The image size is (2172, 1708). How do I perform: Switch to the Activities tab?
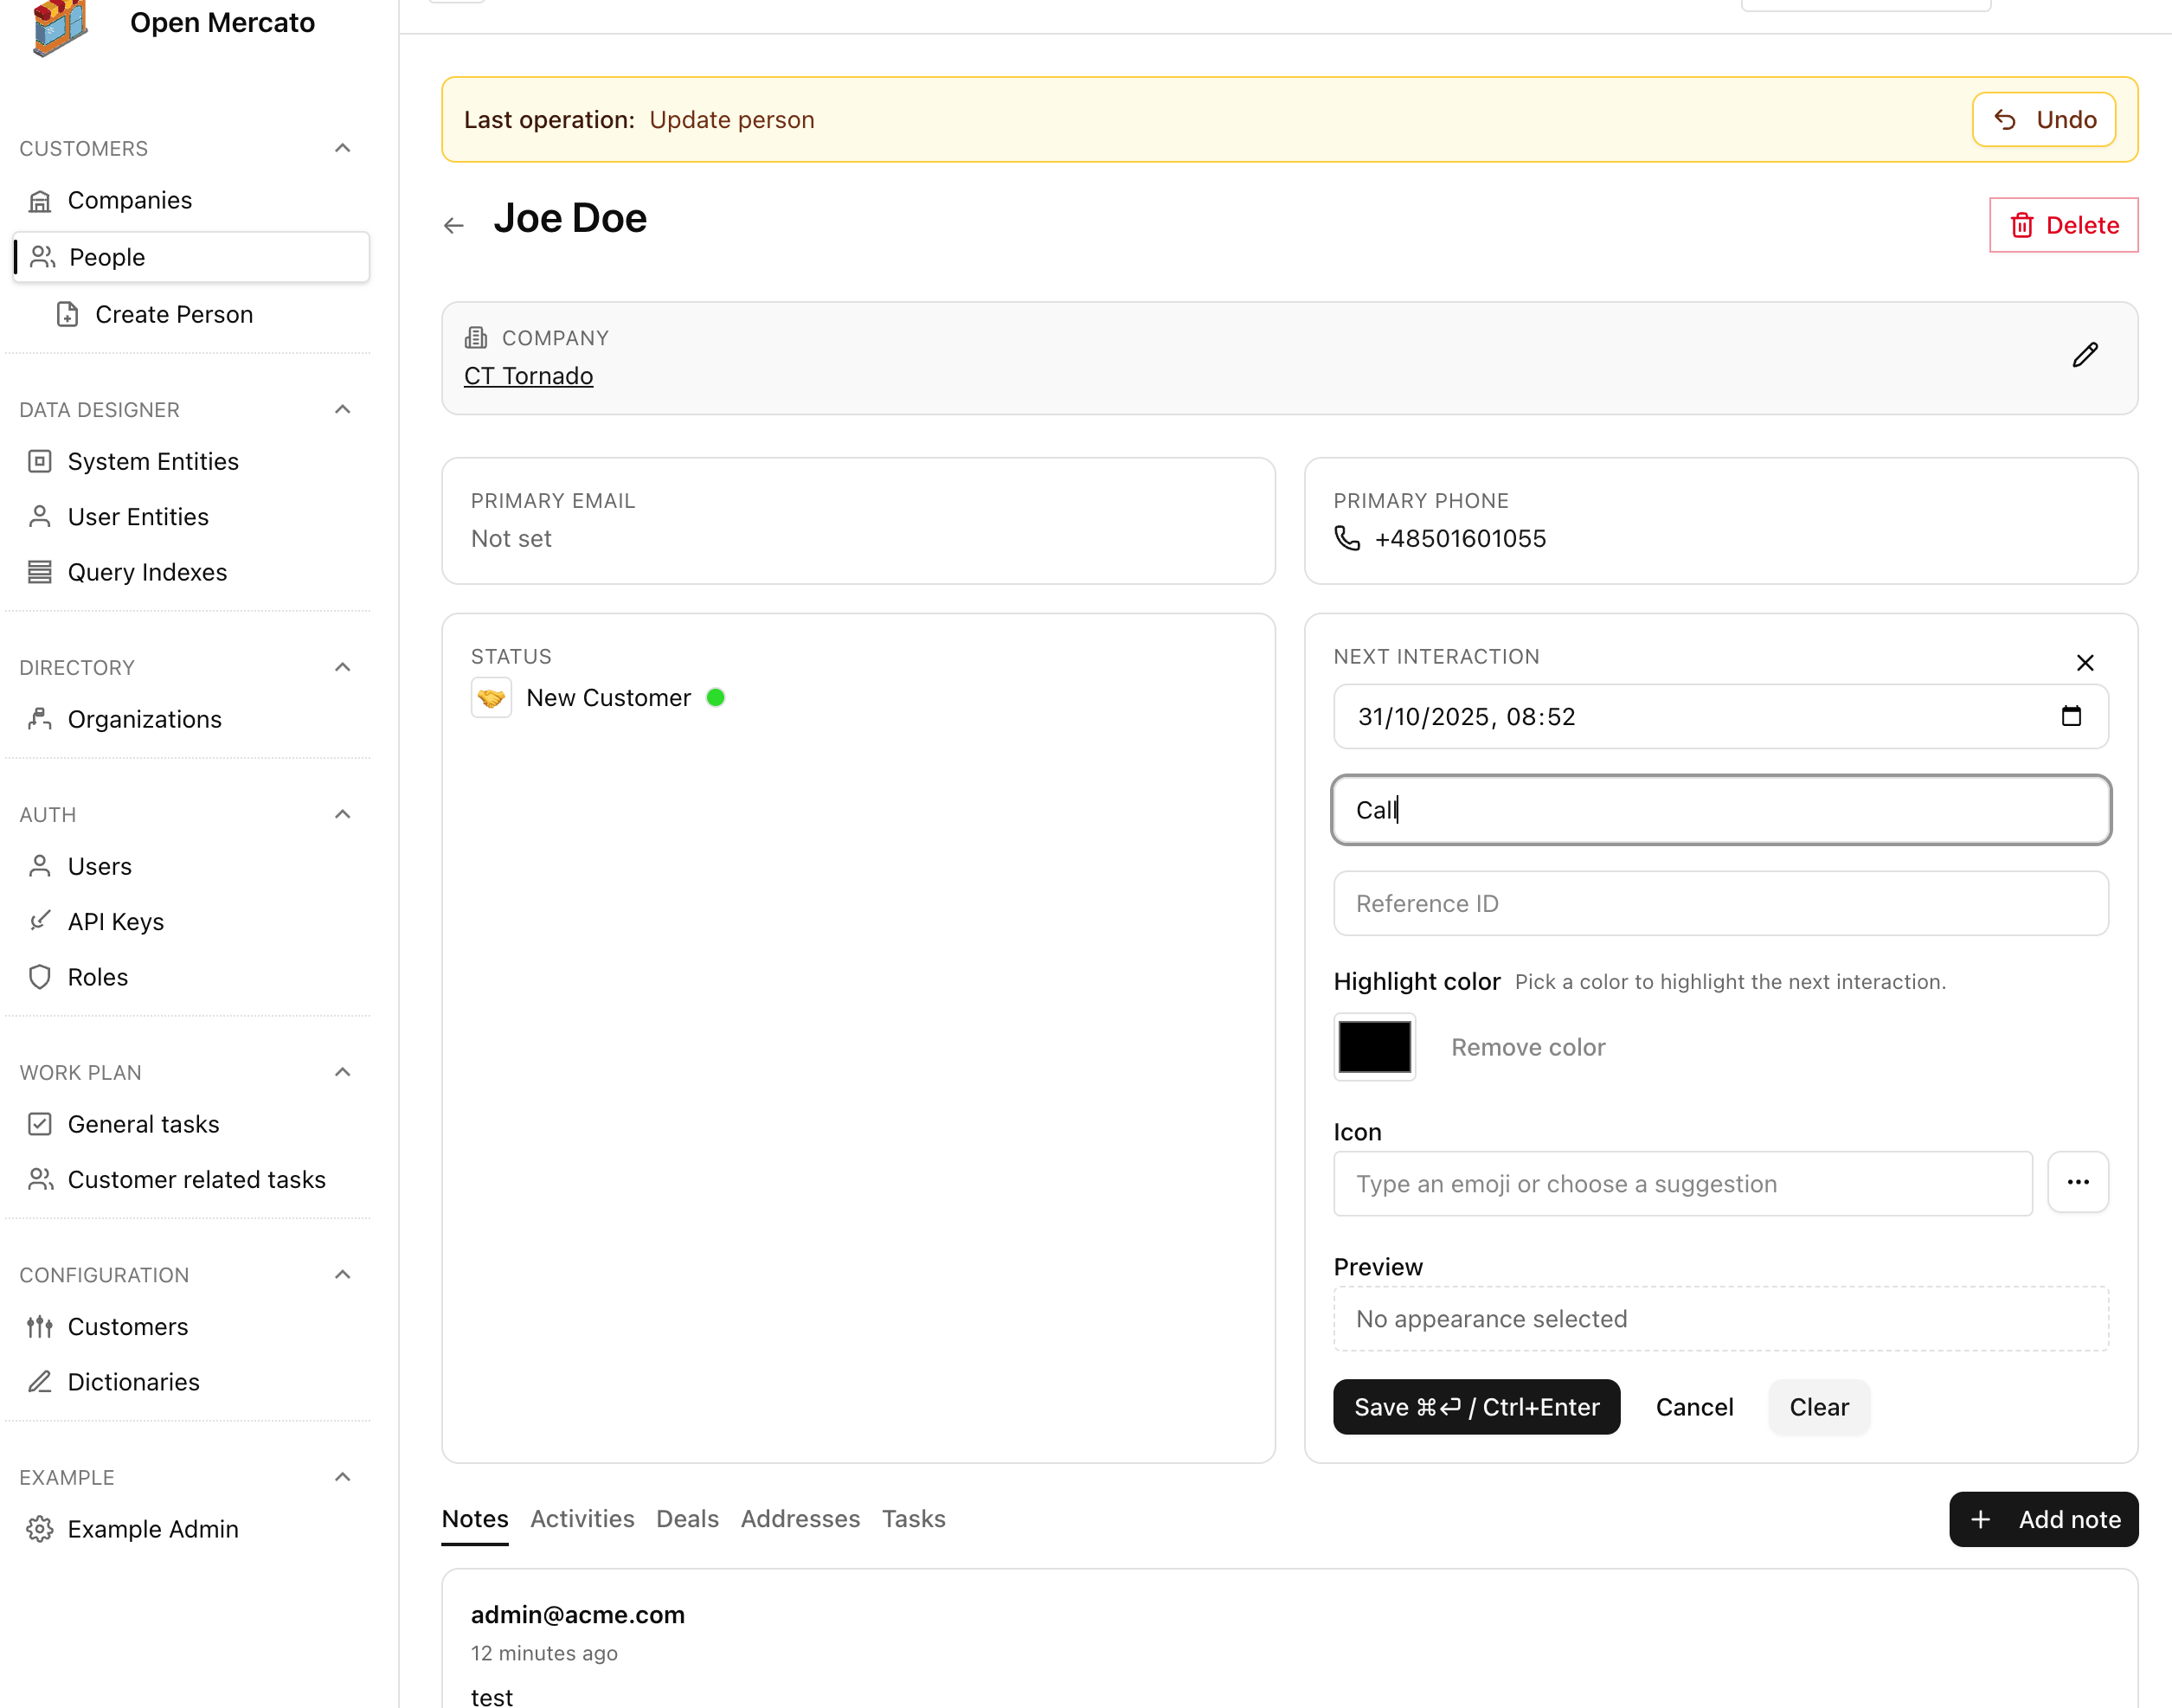[x=582, y=1518]
